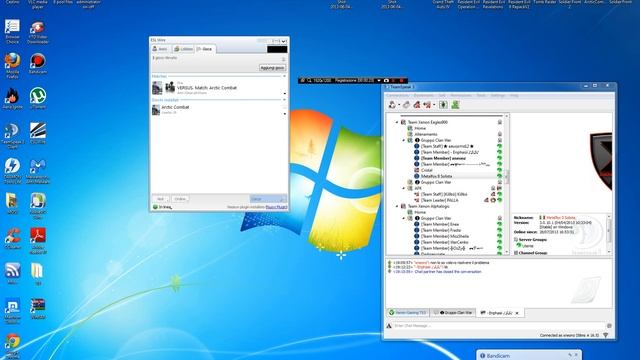Image resolution: width=640 pixels, height=360 pixels.
Task: Click the channel tree vertical scrollbar
Action: [507, 184]
